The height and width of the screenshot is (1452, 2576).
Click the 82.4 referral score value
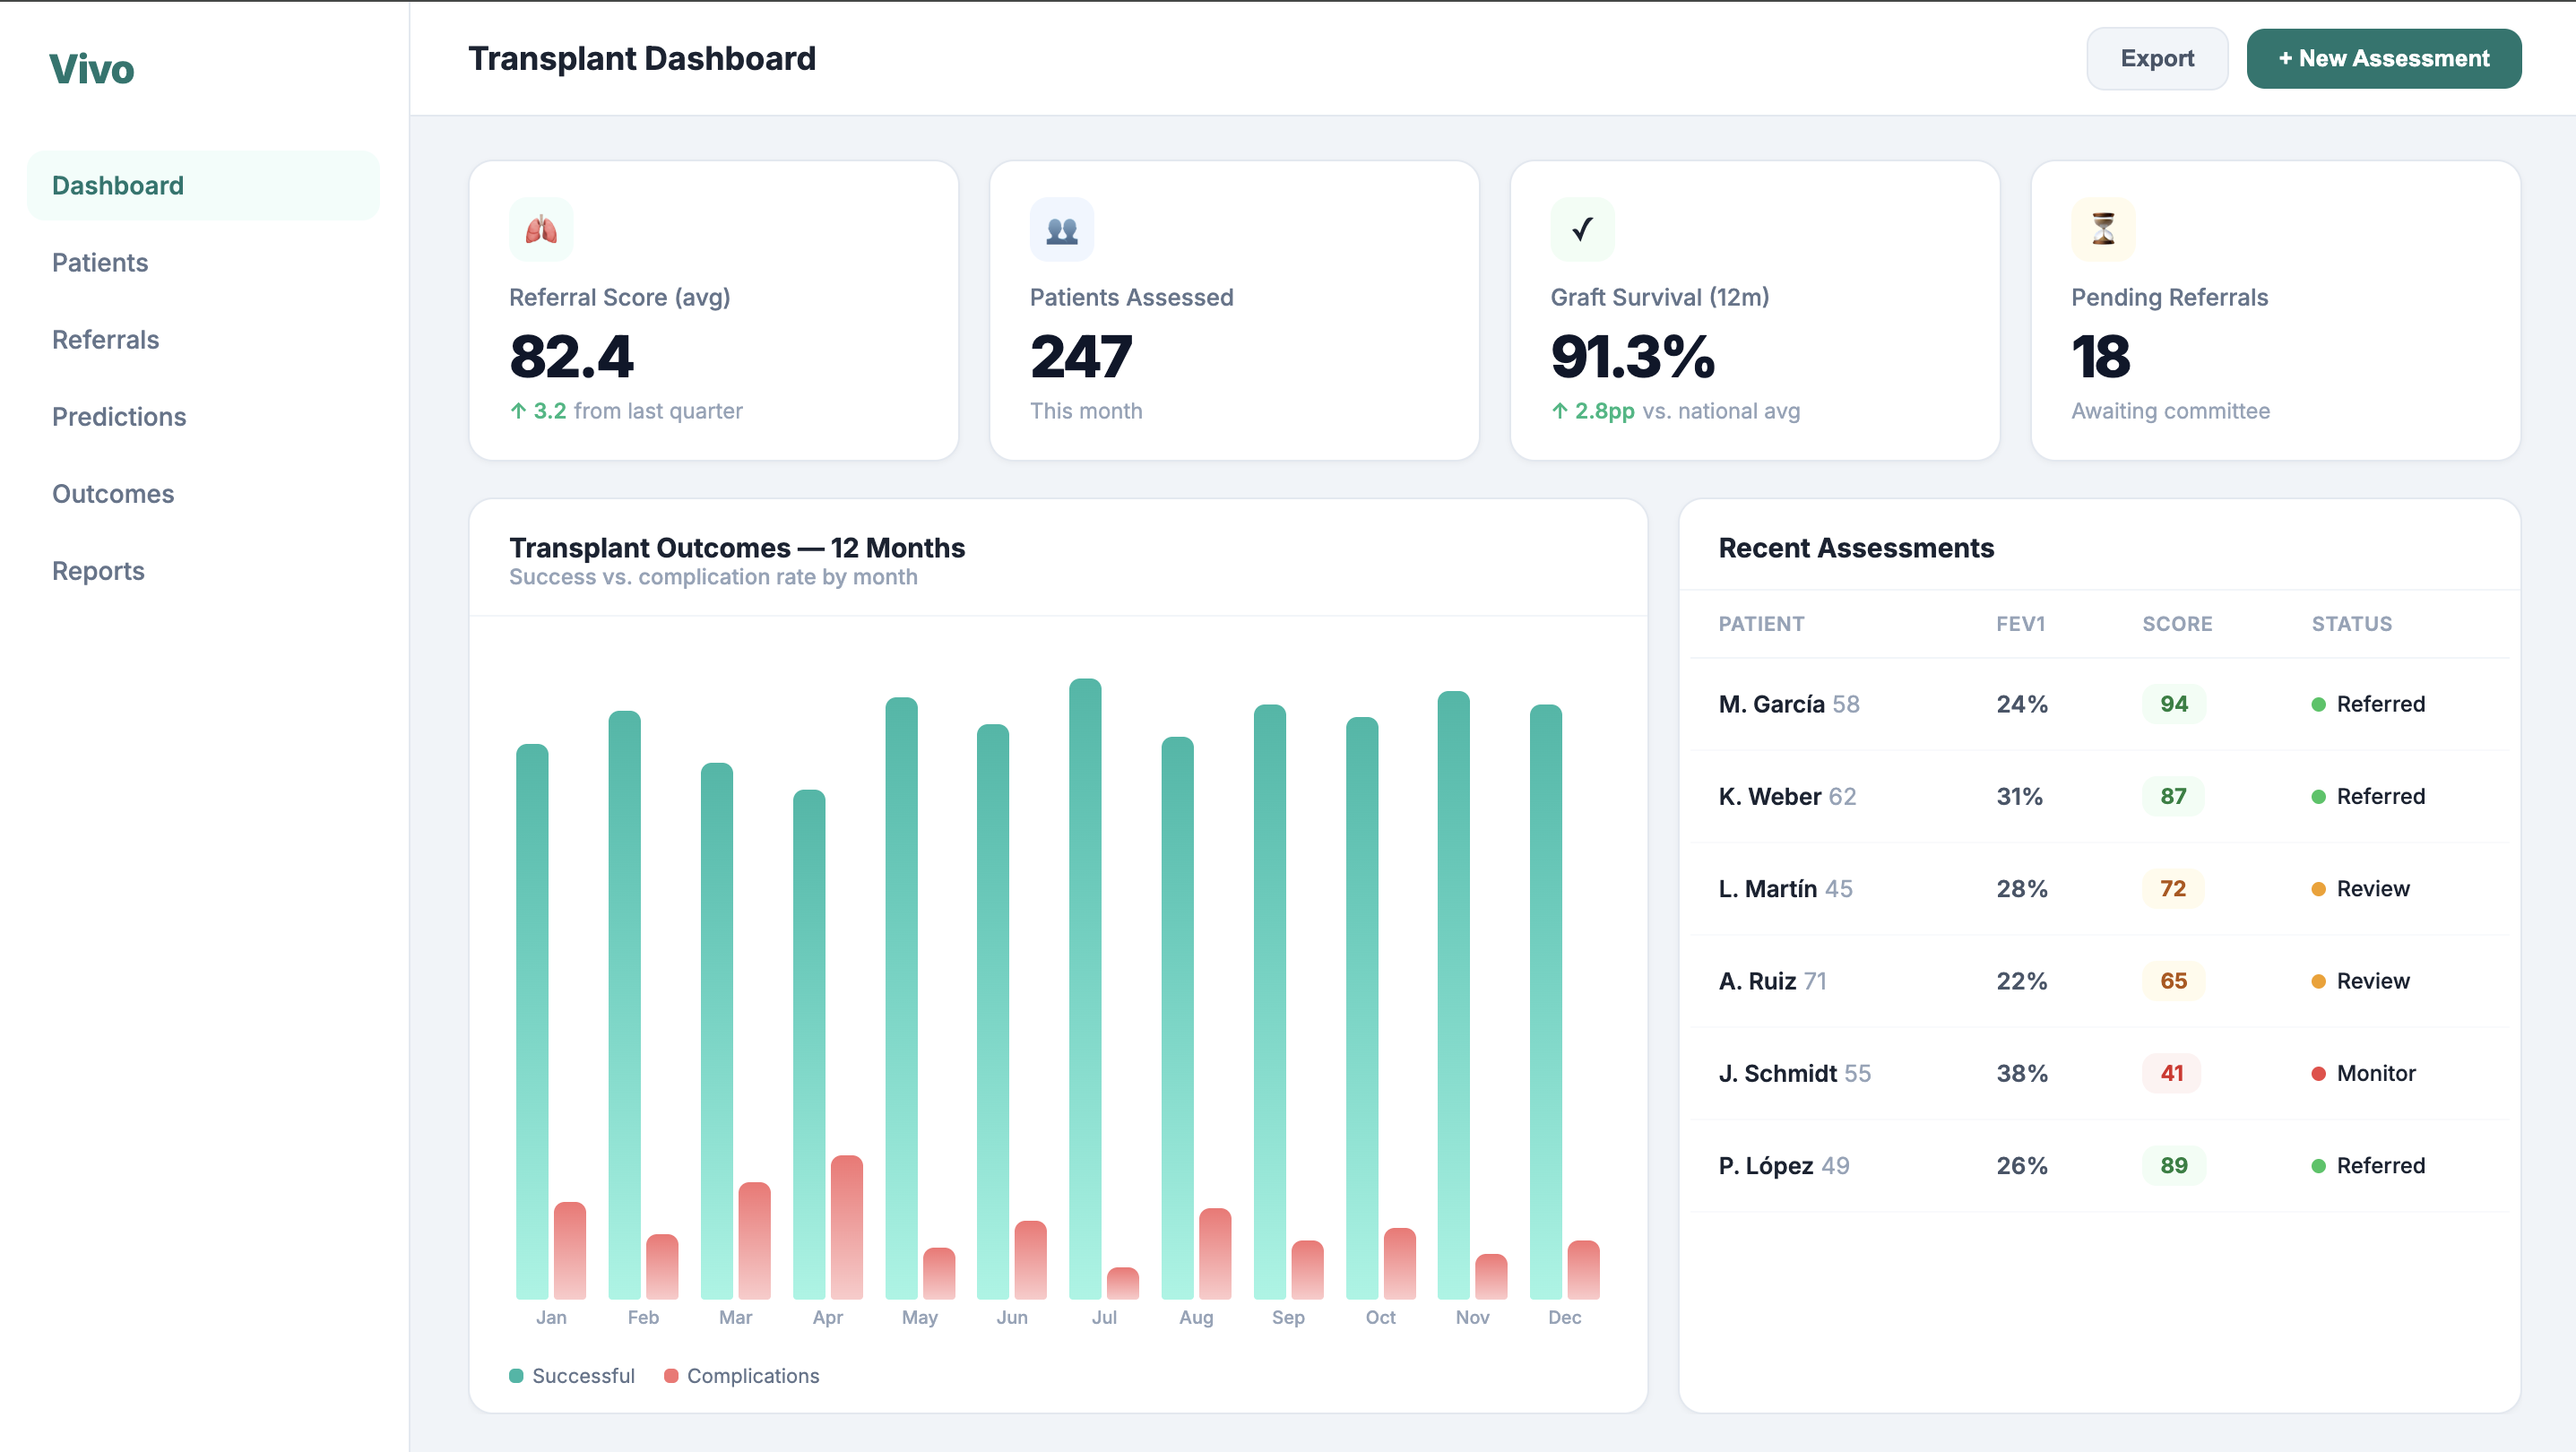pyautogui.click(x=572, y=357)
